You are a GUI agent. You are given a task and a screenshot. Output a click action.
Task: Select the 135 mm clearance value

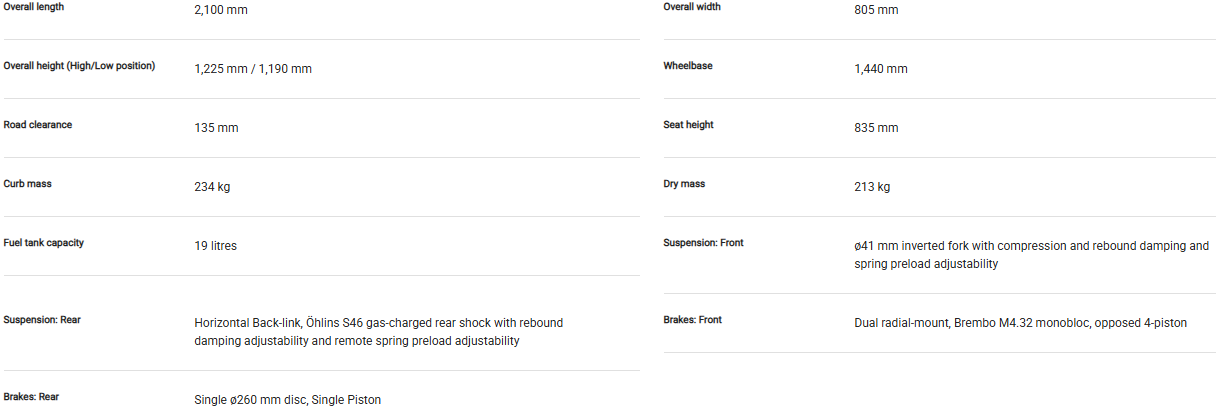pyautogui.click(x=216, y=128)
